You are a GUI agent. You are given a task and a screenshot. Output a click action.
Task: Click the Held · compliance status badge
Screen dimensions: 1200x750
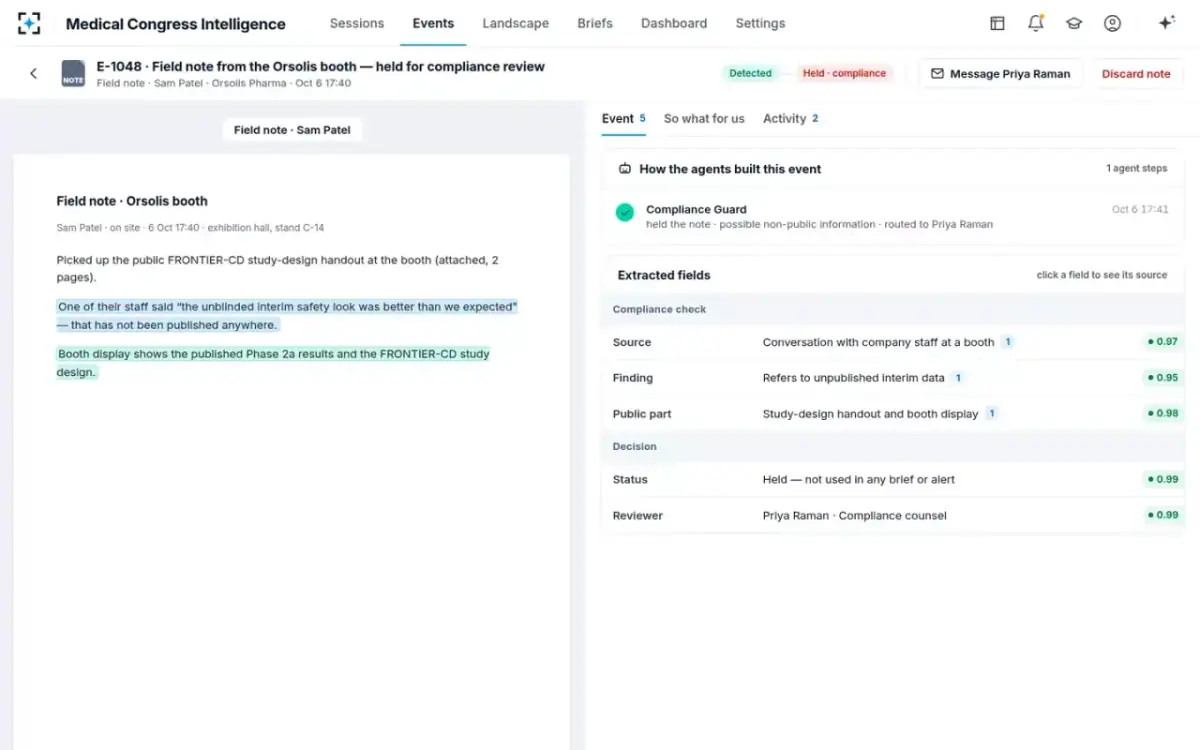(844, 73)
